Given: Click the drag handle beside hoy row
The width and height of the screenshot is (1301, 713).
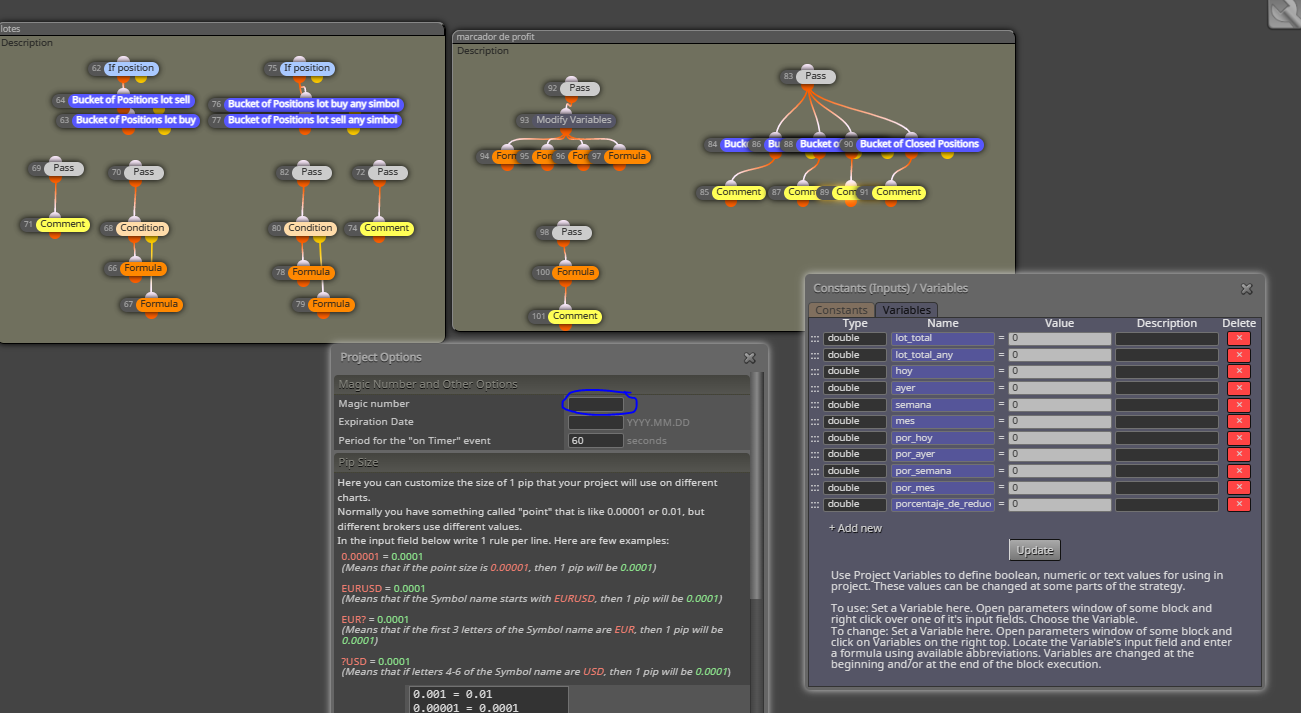Looking at the screenshot, I should coord(815,372).
